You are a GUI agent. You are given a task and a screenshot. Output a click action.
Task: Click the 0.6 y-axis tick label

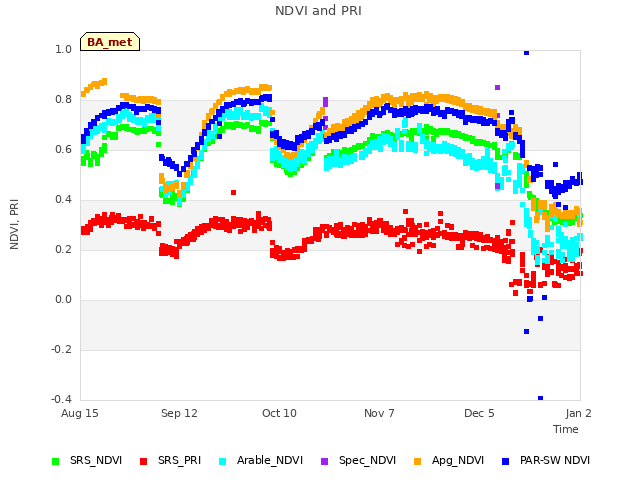click(x=63, y=149)
